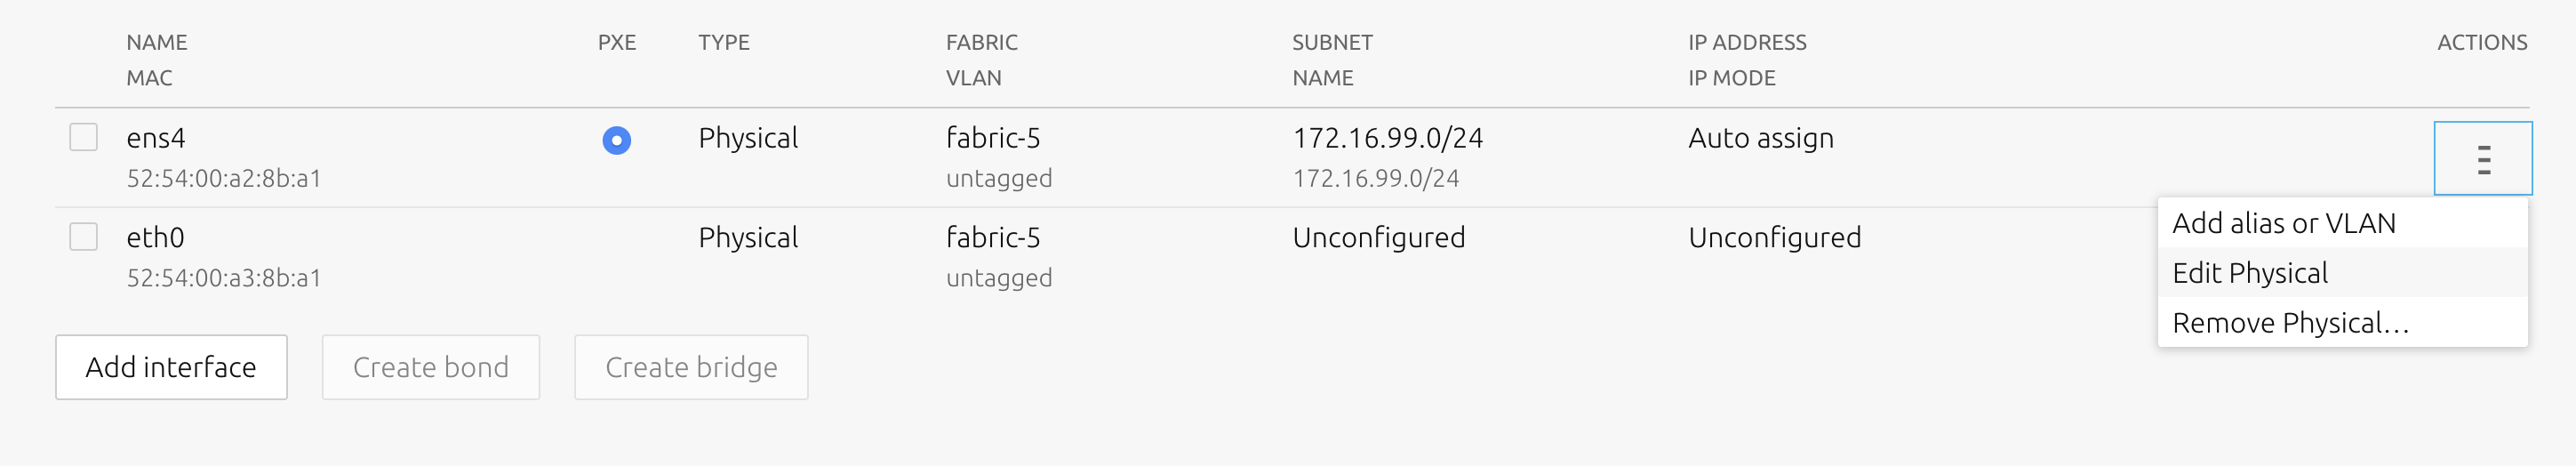Open fabric-5 link in ens4 row
This screenshot has width=2576, height=466.
(x=992, y=138)
